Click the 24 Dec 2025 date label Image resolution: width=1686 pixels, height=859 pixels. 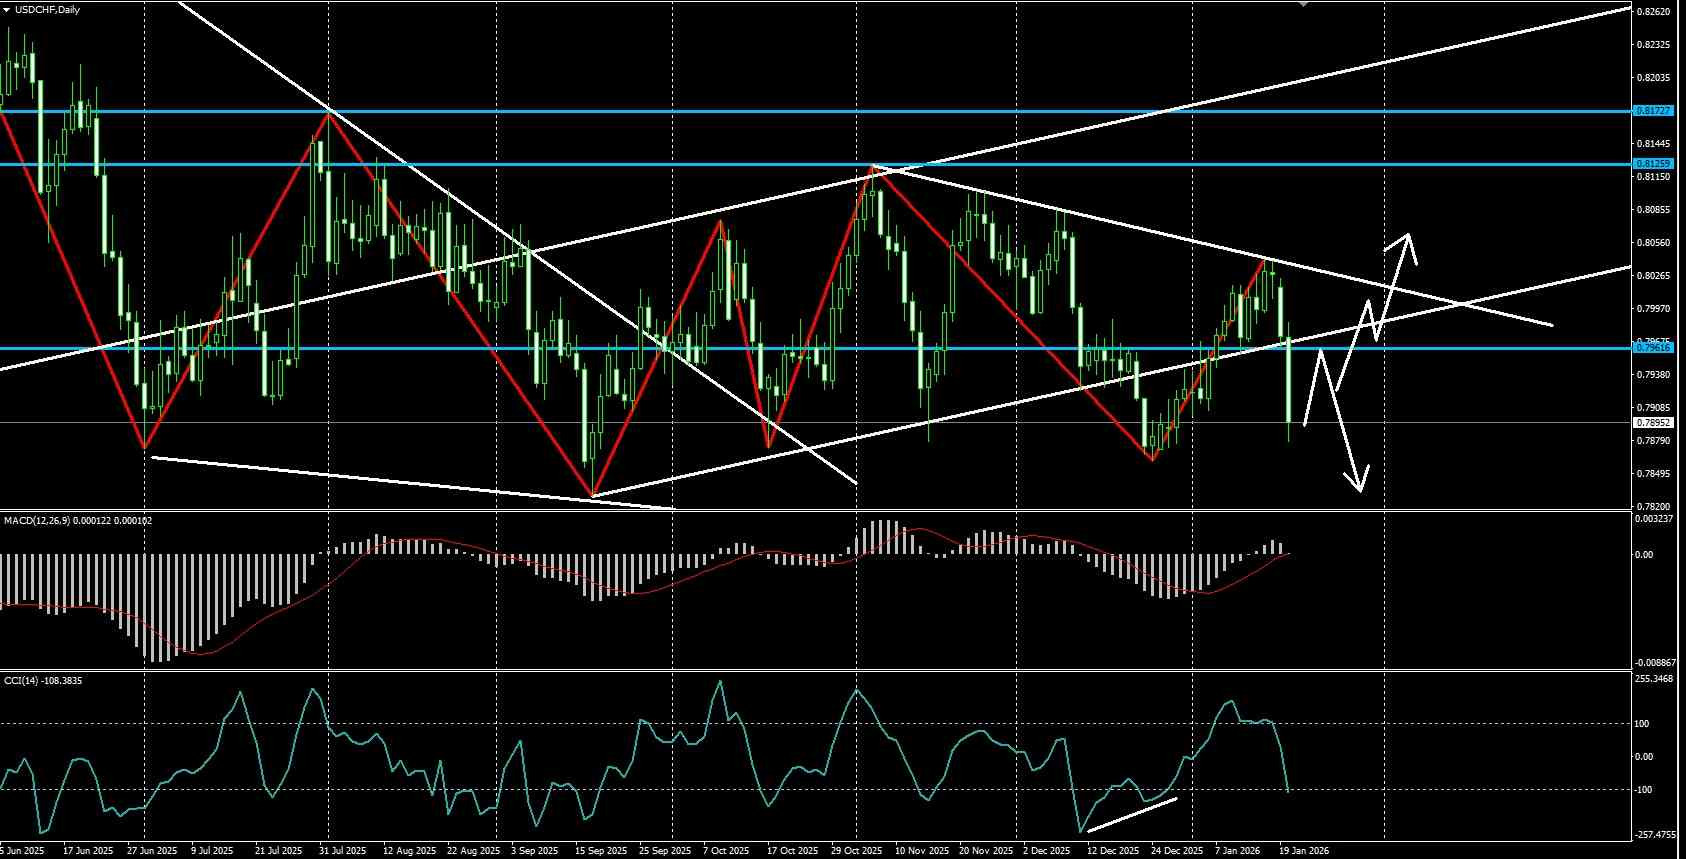pos(1177,851)
